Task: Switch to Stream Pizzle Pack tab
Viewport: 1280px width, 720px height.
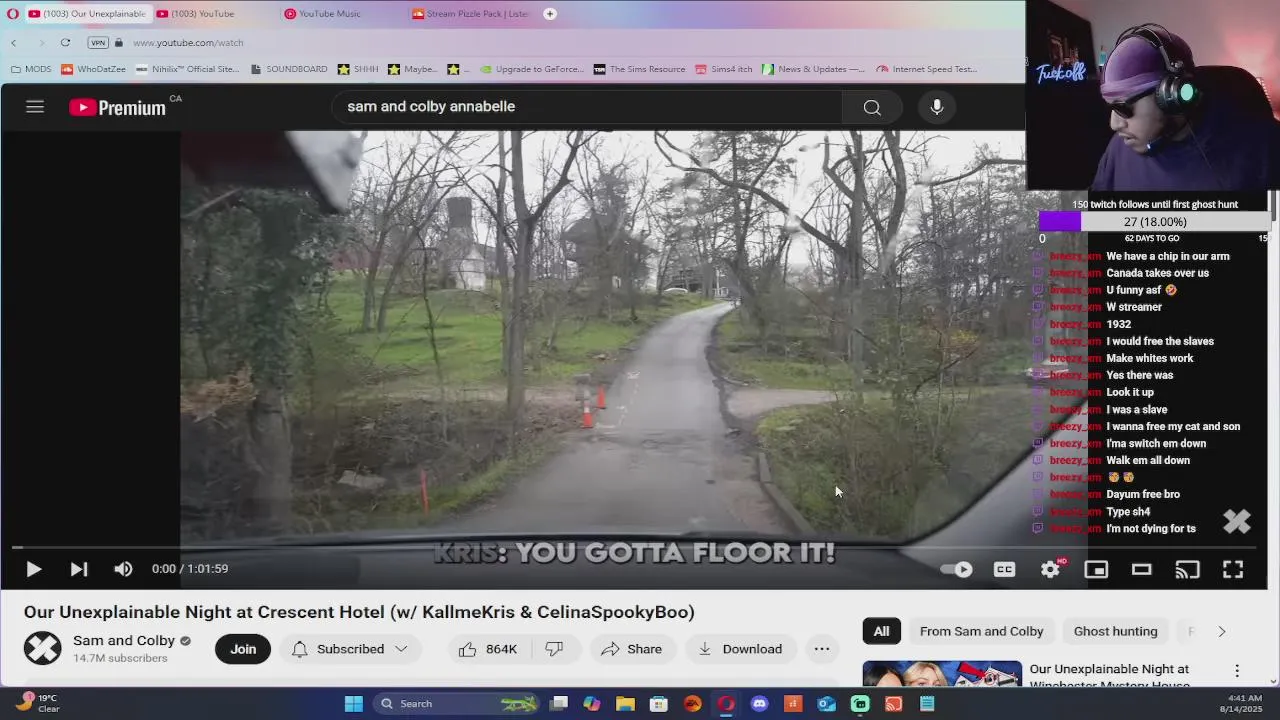Action: (x=471, y=14)
